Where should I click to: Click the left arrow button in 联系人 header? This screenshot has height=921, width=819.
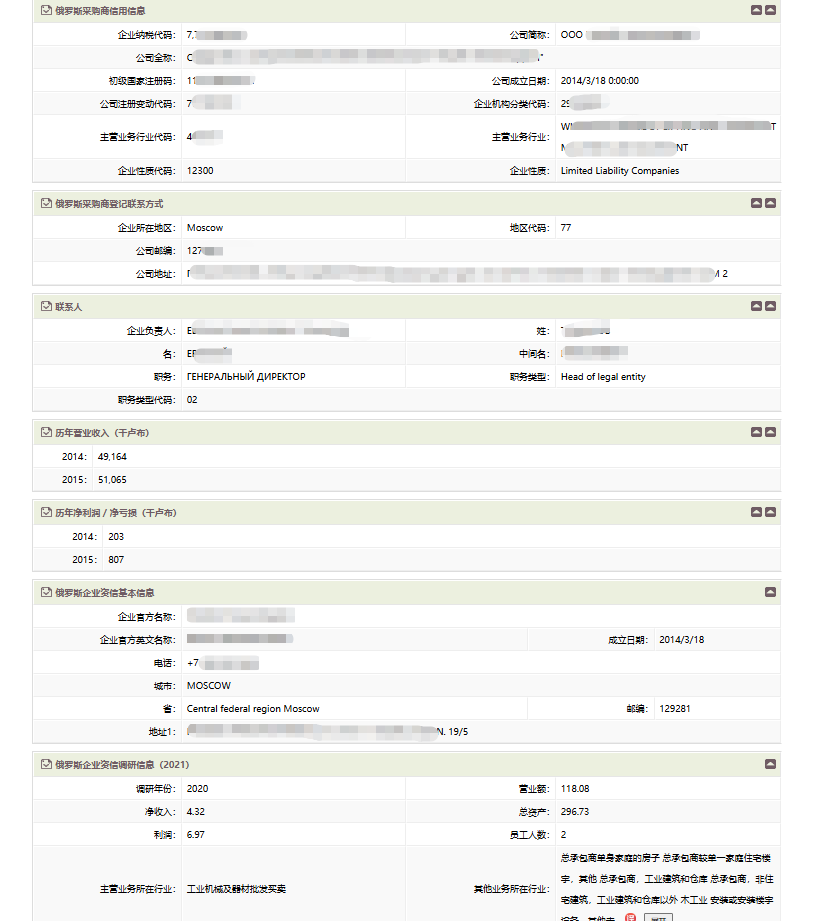757,306
